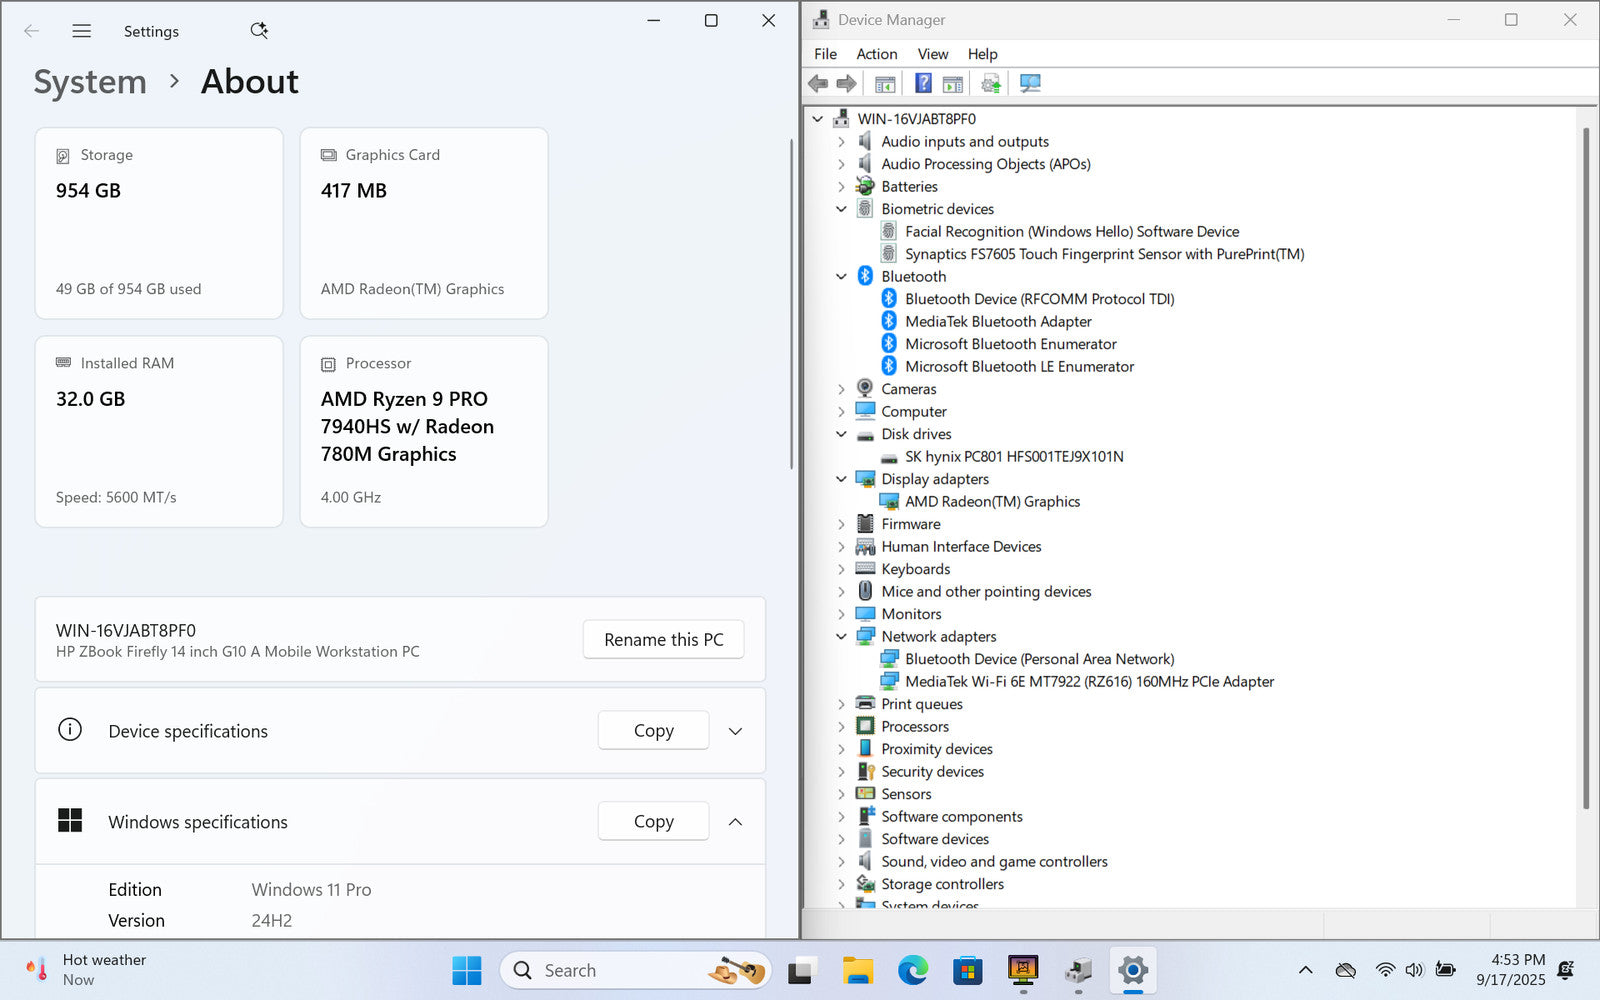Open Microsoft Edge from the taskbar

point(912,970)
